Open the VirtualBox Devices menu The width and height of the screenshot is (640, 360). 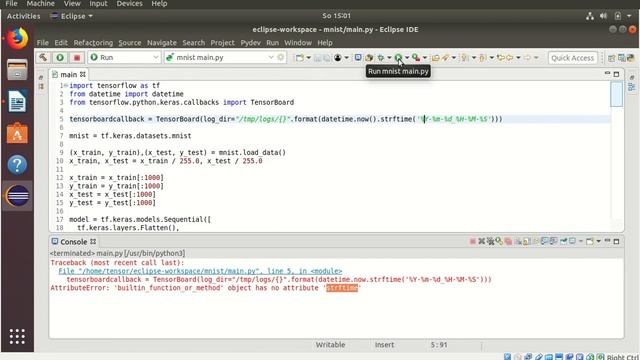(129, 4)
